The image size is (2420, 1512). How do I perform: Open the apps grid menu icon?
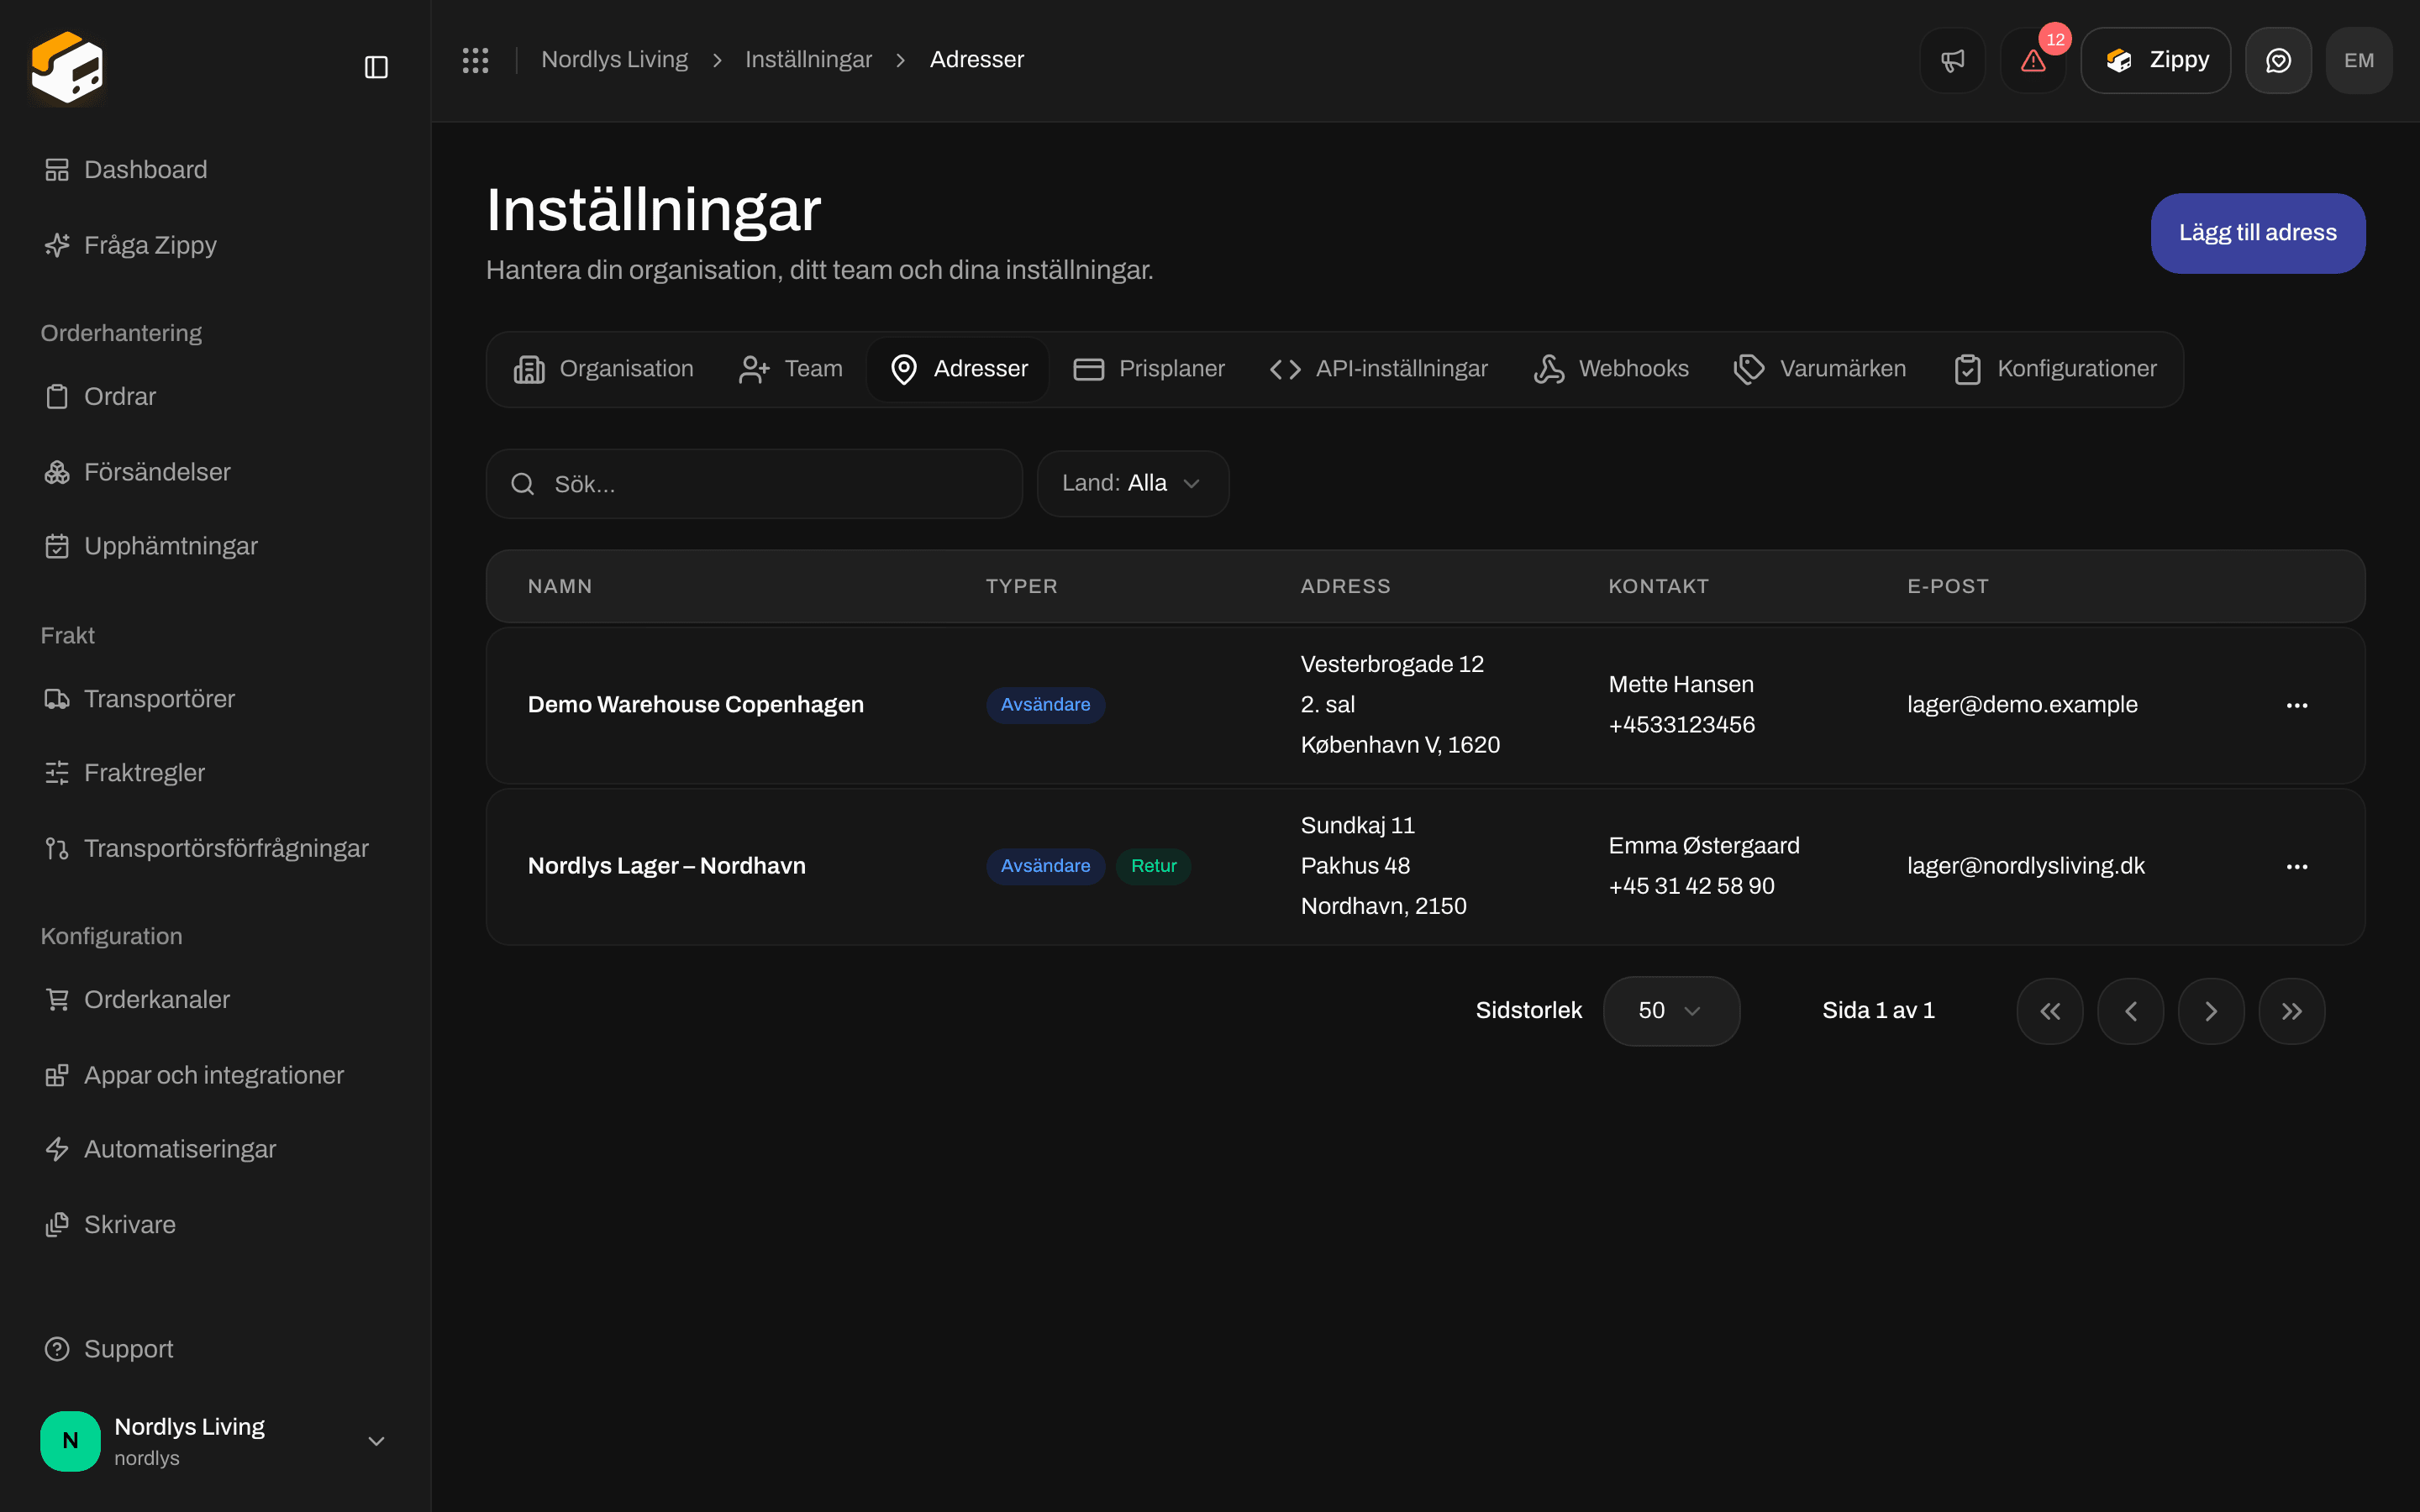[x=475, y=60]
